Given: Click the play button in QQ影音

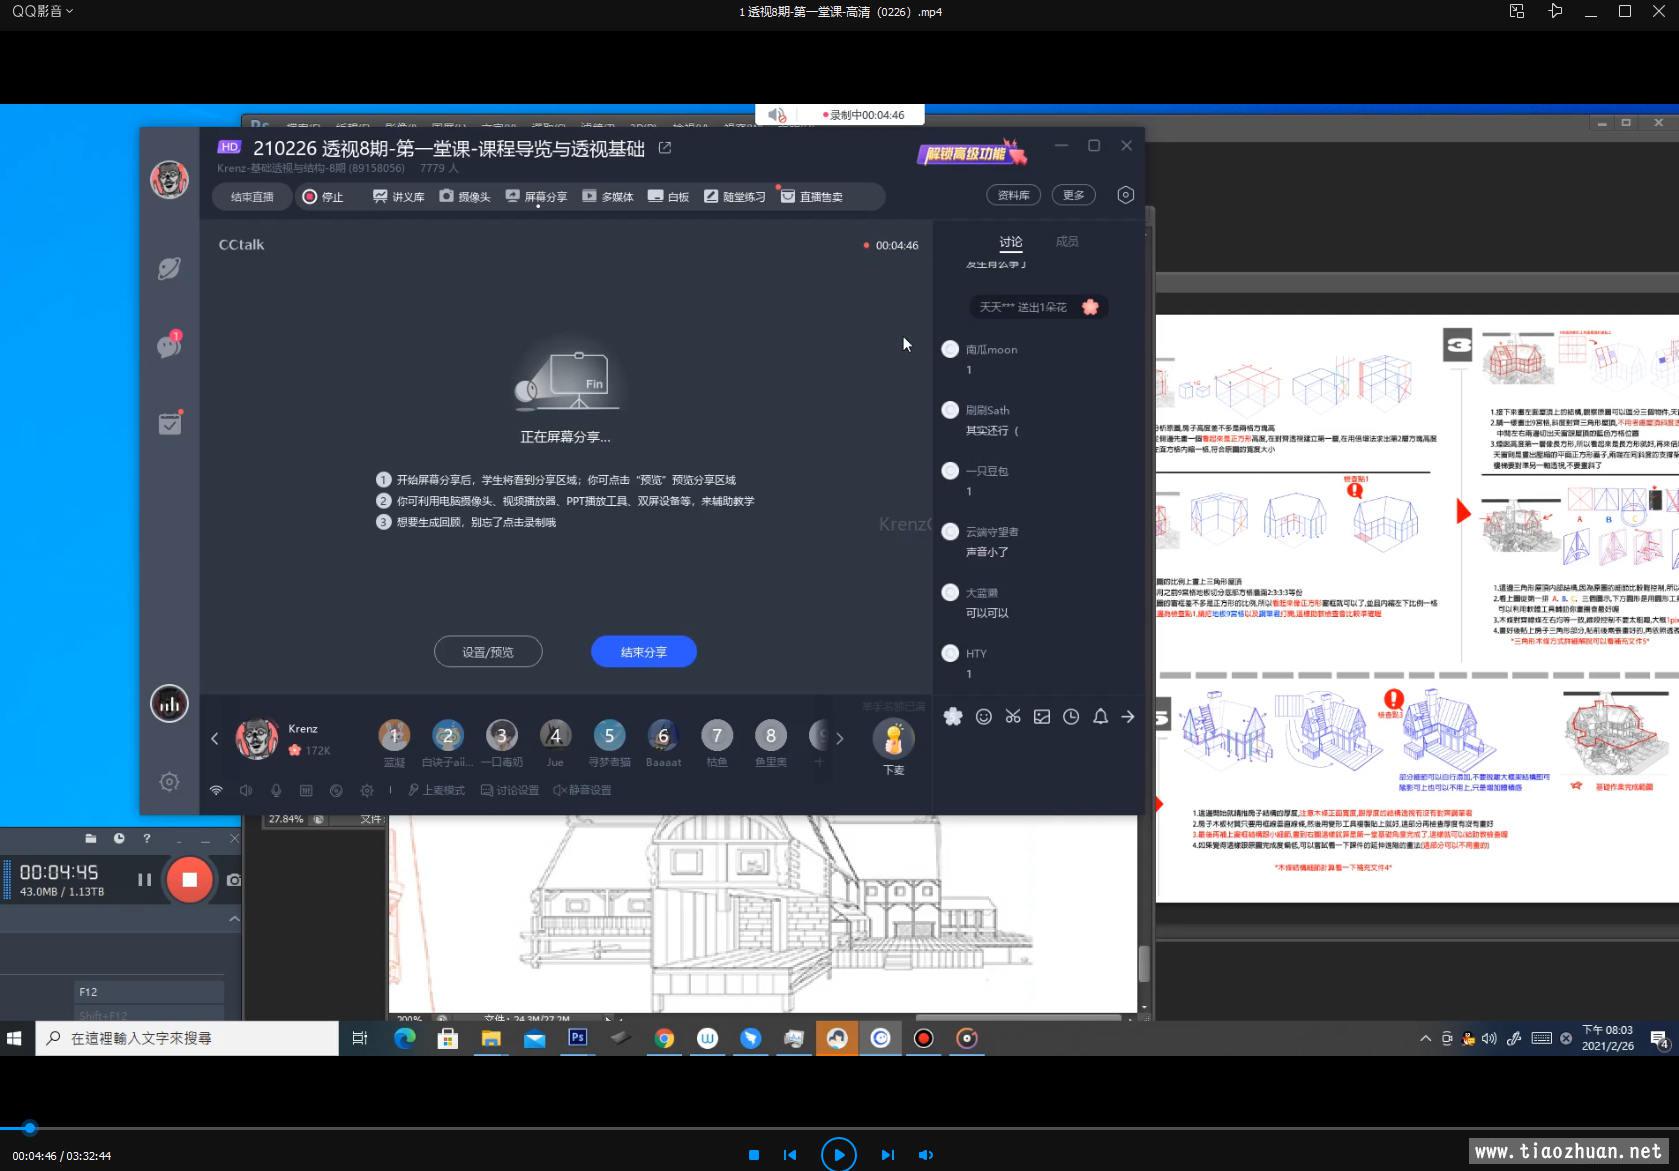Looking at the screenshot, I should (838, 1154).
